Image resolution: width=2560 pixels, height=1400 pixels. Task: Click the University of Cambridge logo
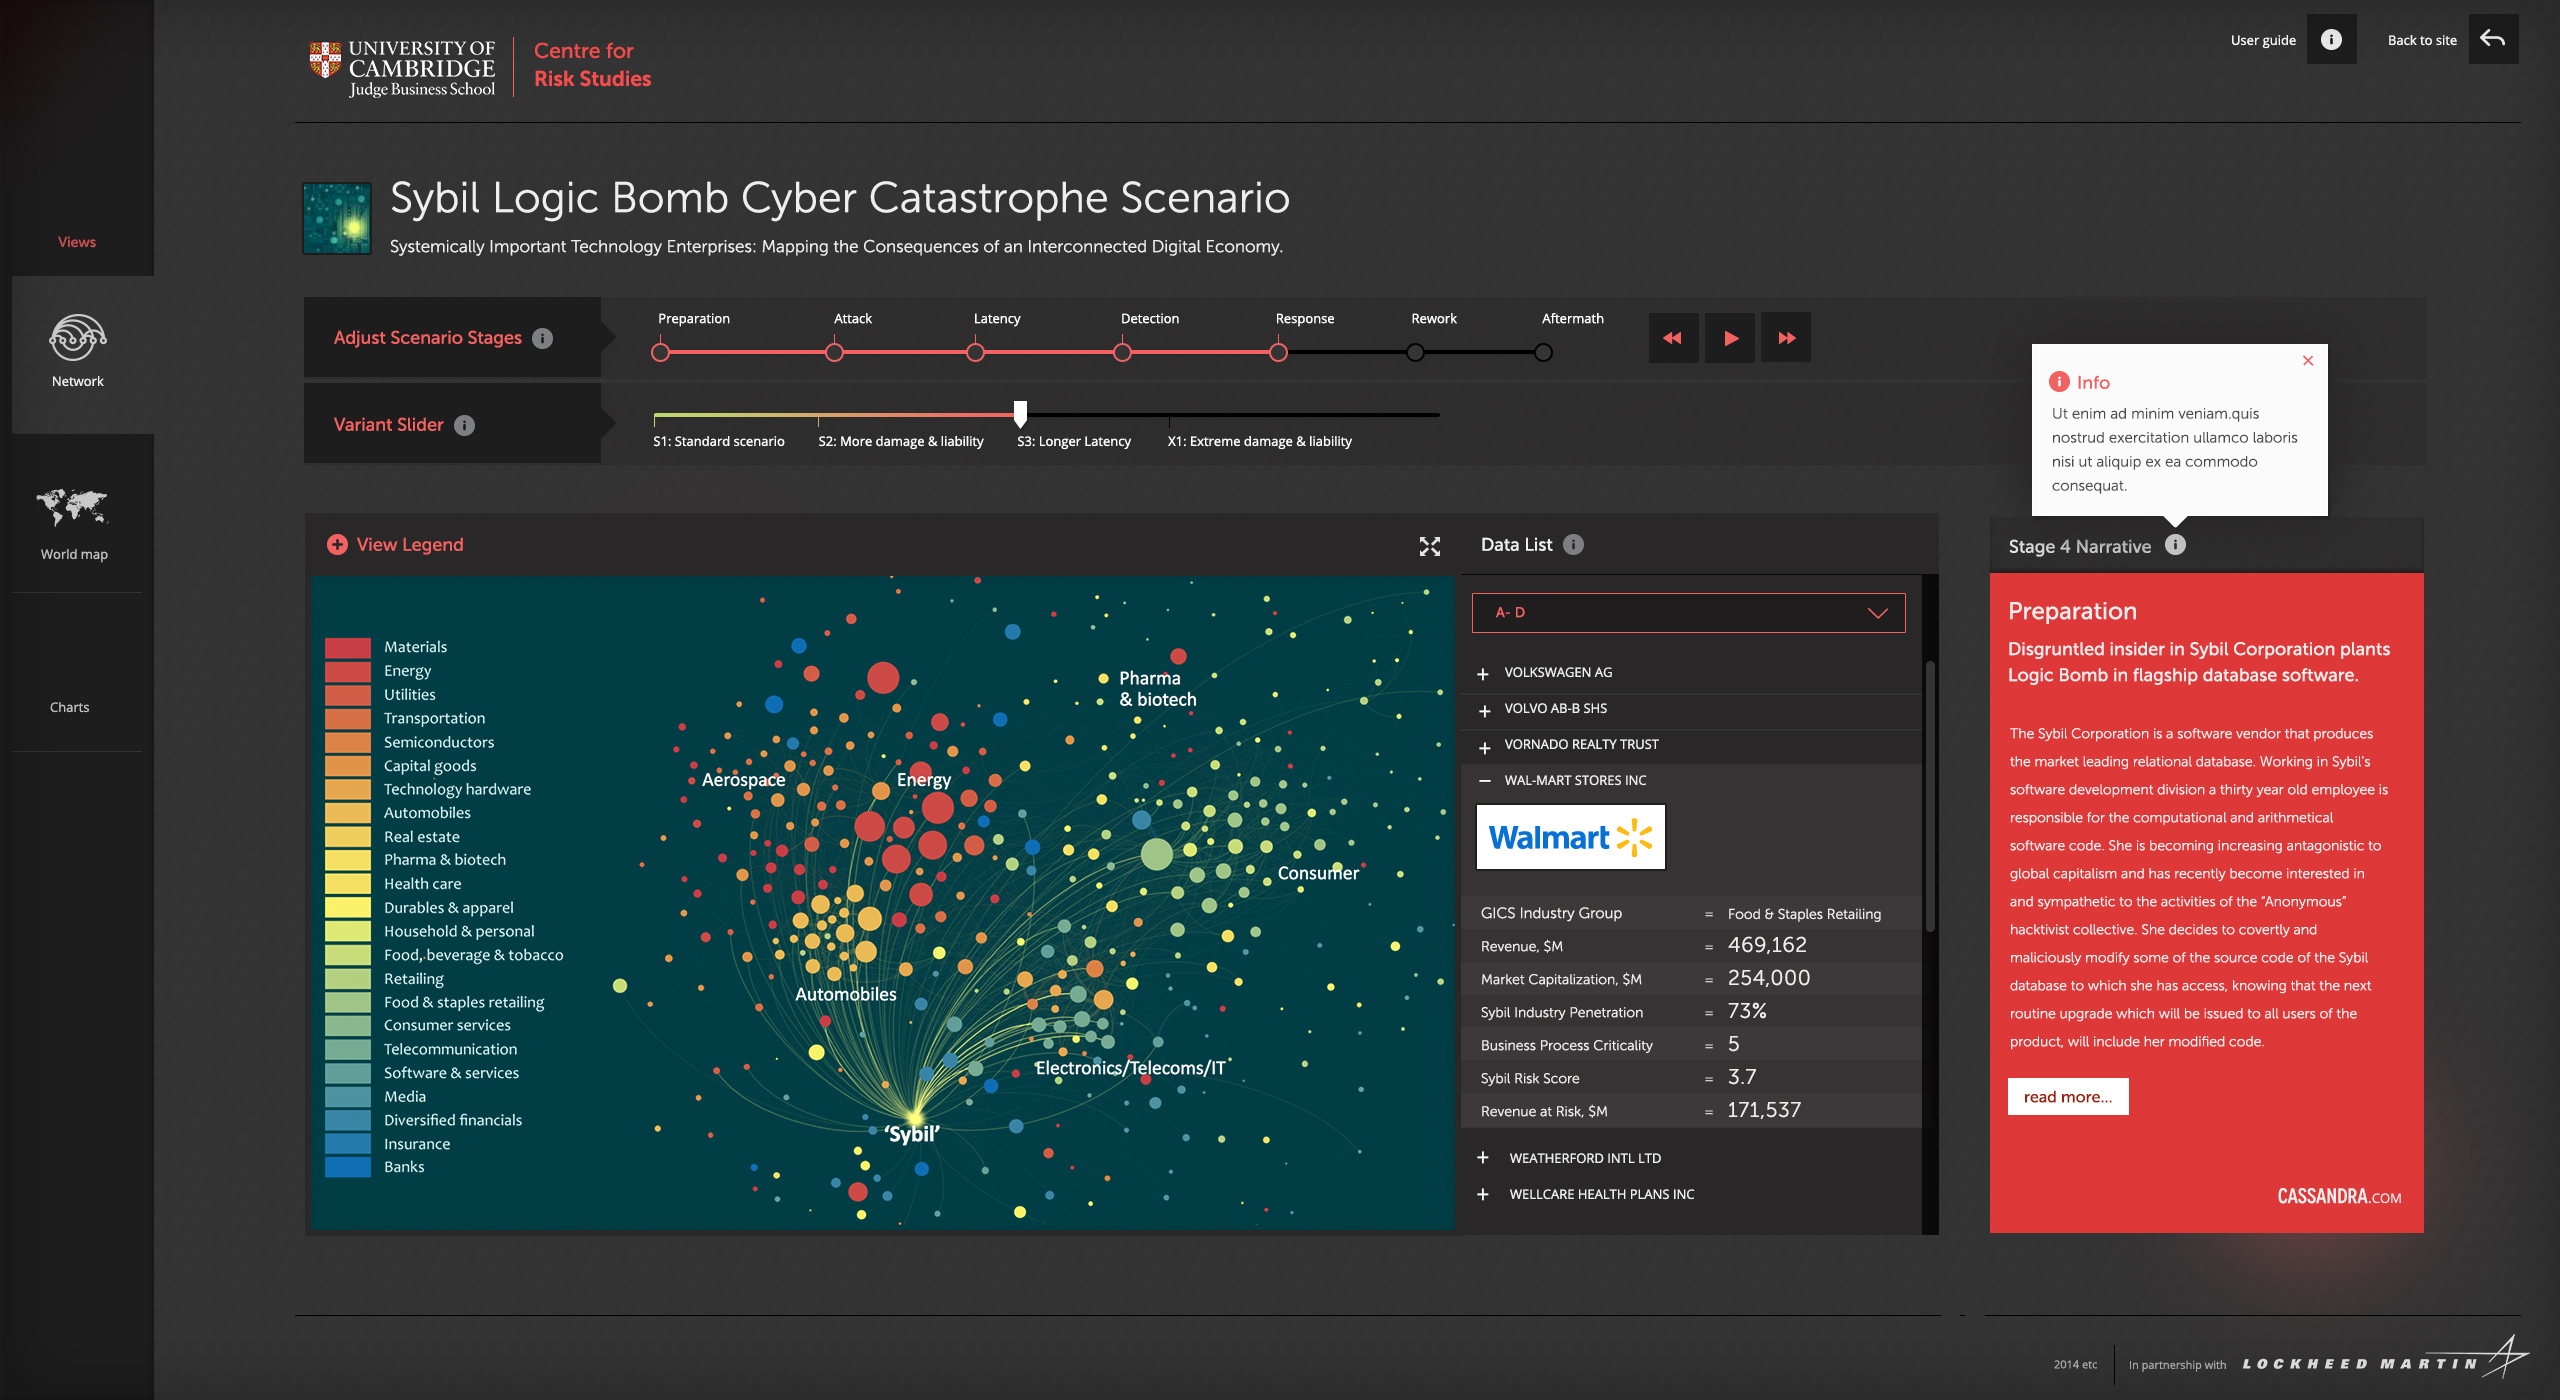pos(402,68)
